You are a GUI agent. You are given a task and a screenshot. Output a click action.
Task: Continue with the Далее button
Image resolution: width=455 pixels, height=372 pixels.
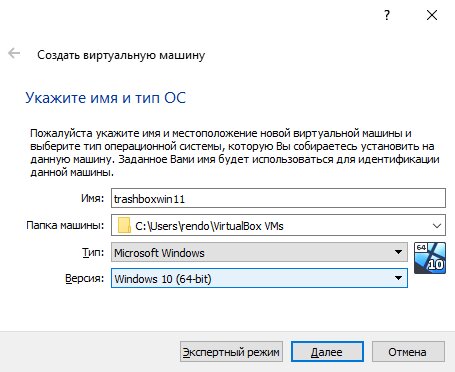327,352
